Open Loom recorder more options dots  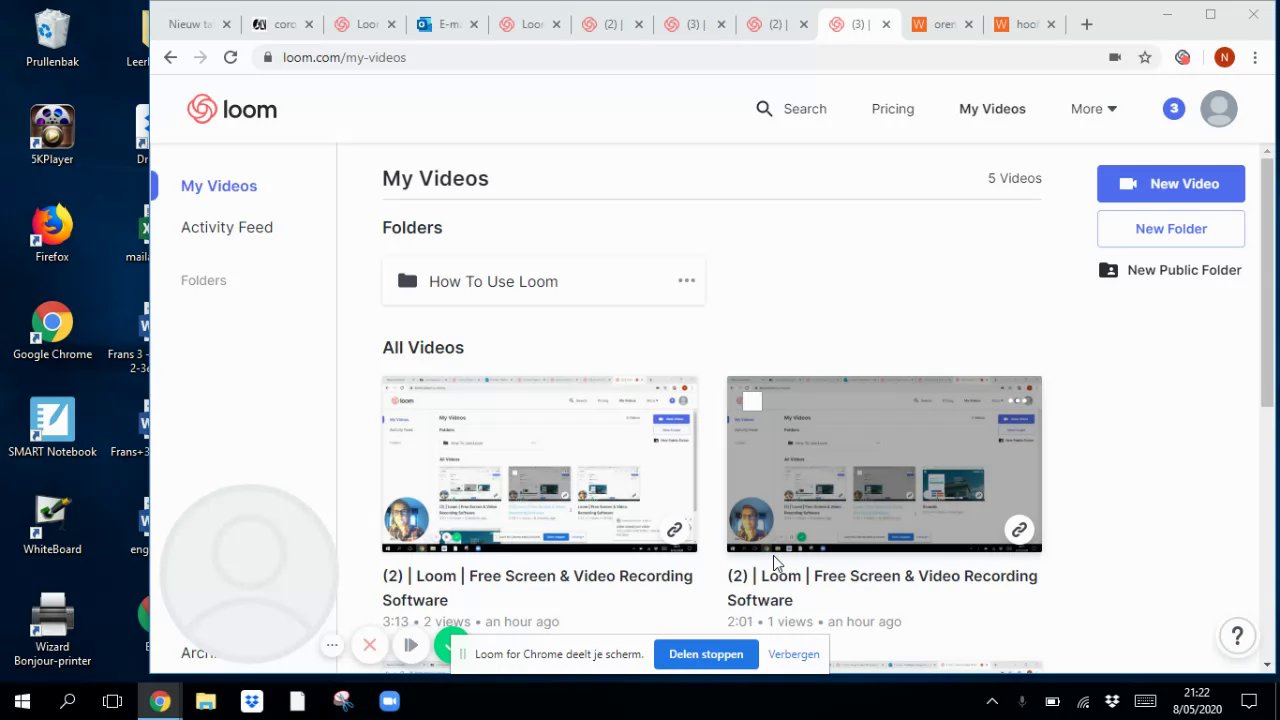(x=332, y=645)
